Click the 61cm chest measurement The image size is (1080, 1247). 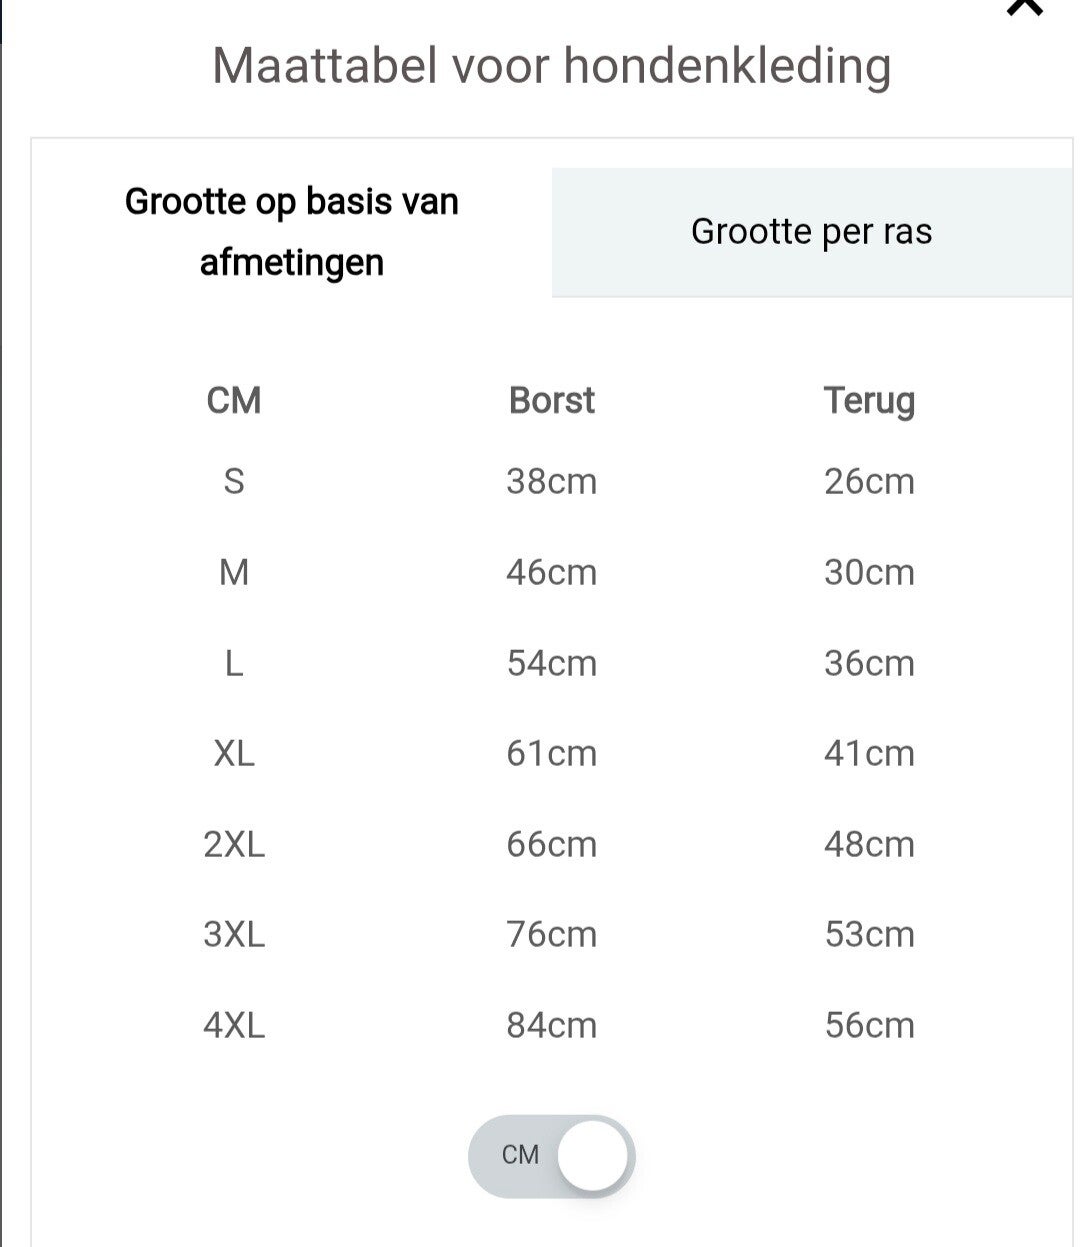551,753
